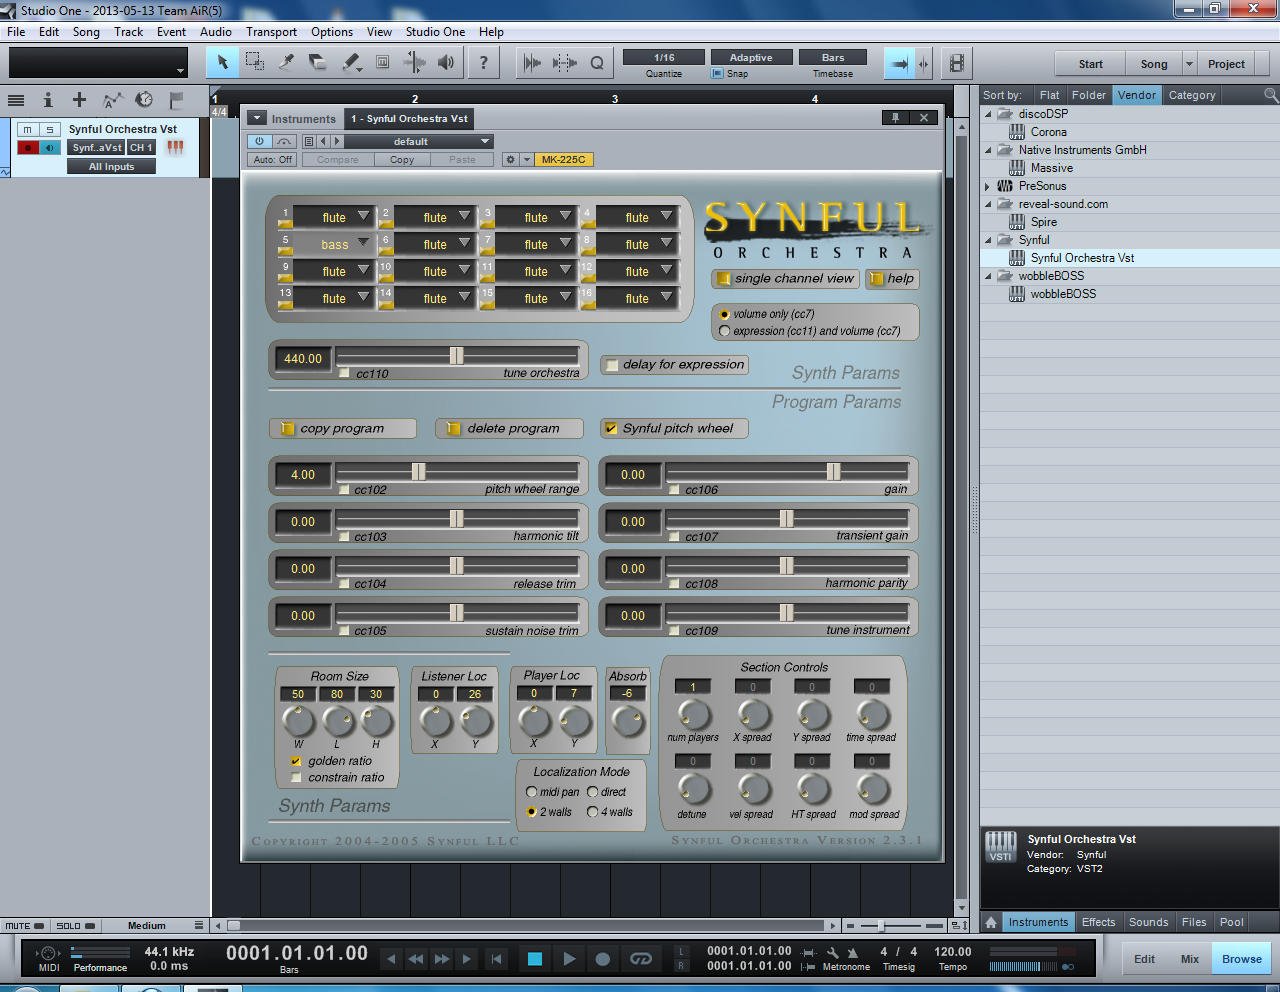Enable delay for expression checkbox

coord(611,365)
